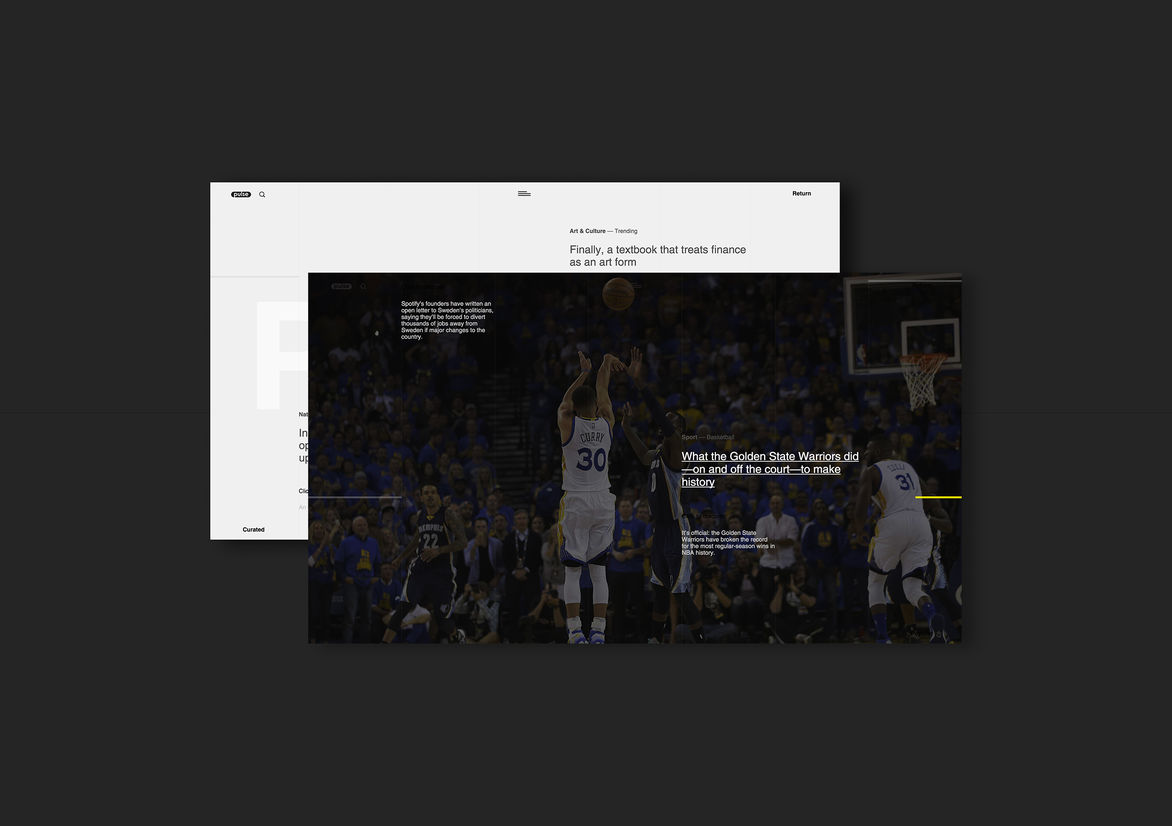Screen dimensions: 1172x826
Task: Click the dimmed search icon on the dark page
Action: 363,286
